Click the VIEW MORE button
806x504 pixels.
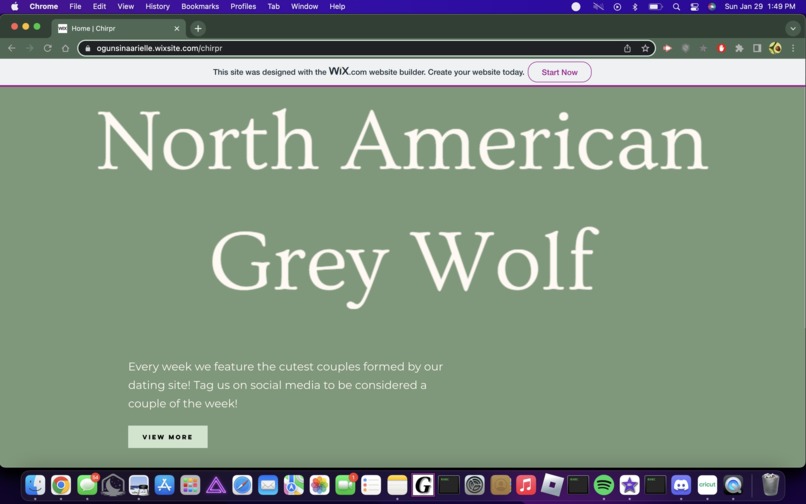click(x=168, y=437)
